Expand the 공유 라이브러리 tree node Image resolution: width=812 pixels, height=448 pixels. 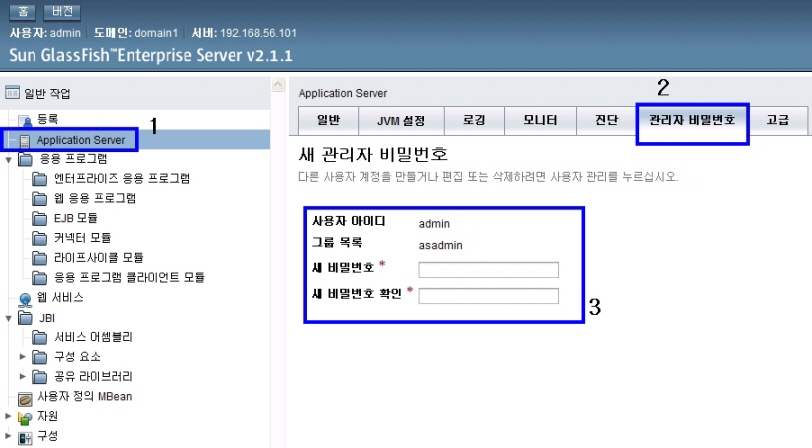[x=22, y=376]
